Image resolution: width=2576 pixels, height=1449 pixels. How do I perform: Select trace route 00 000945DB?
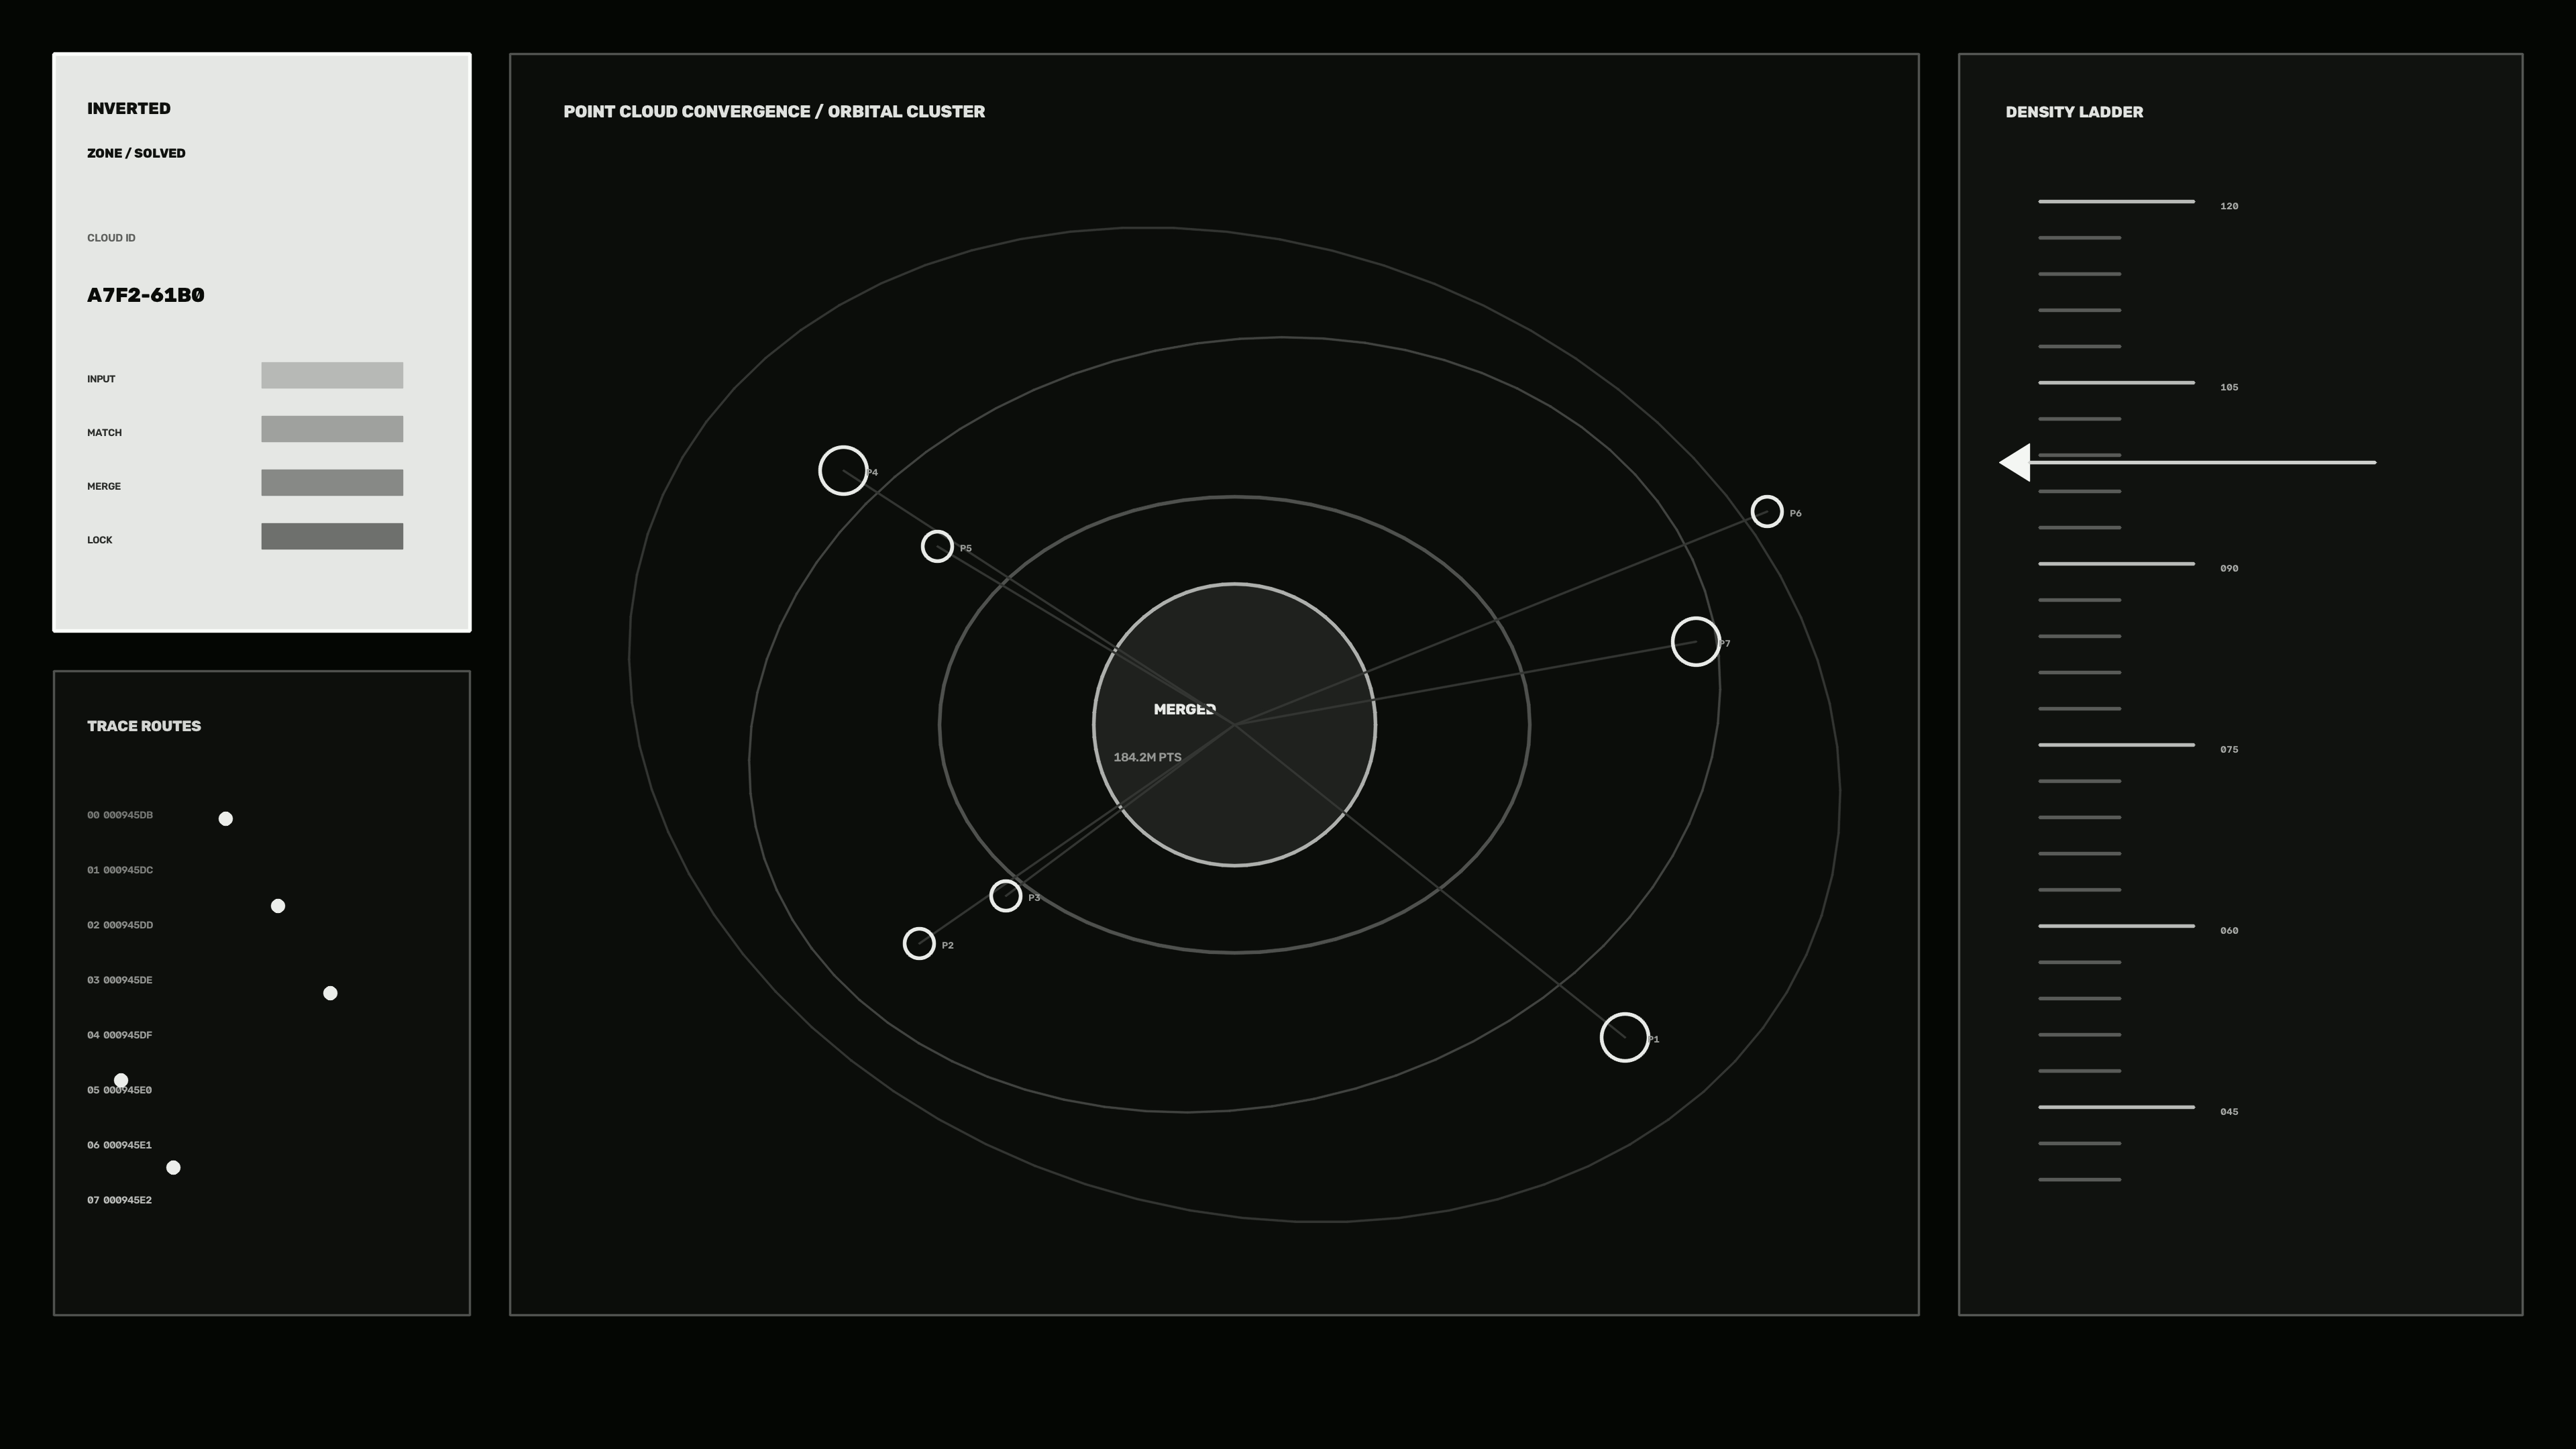tap(120, 815)
